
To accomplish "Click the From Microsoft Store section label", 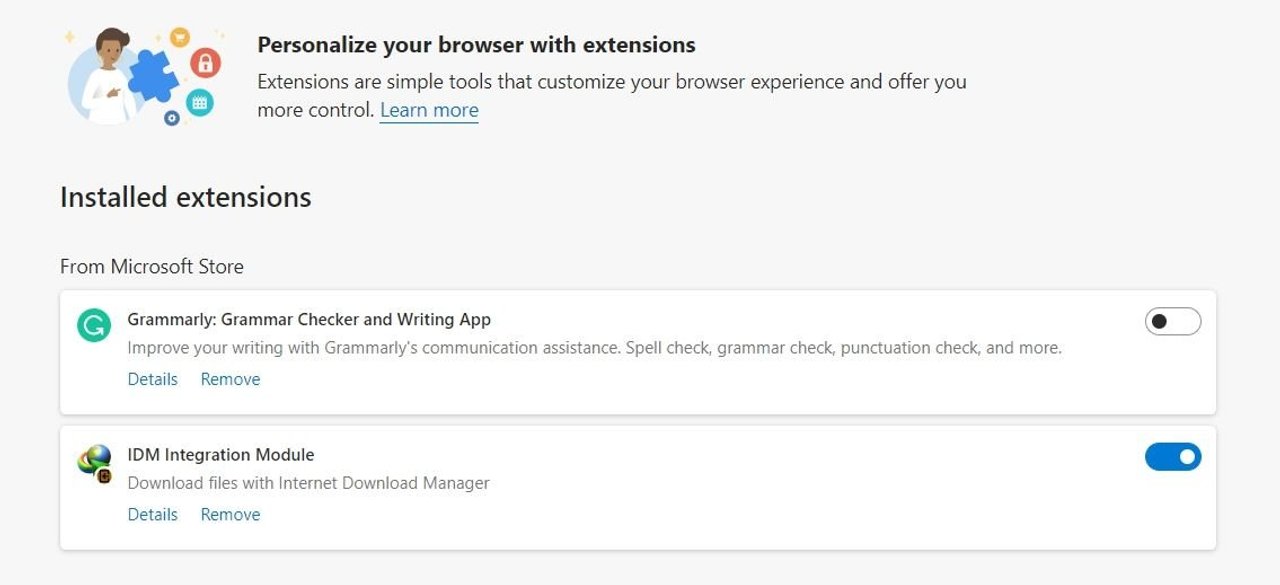I will (x=152, y=267).
